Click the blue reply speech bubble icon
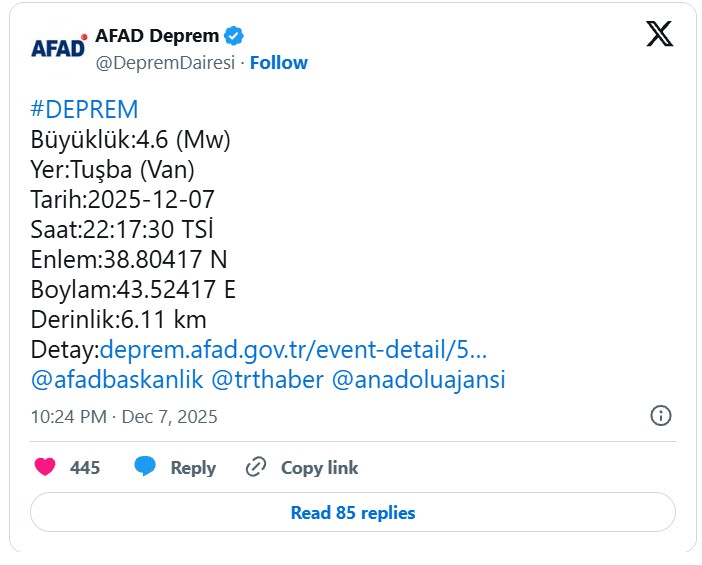Screen dimensions: 702x565 point(146,467)
